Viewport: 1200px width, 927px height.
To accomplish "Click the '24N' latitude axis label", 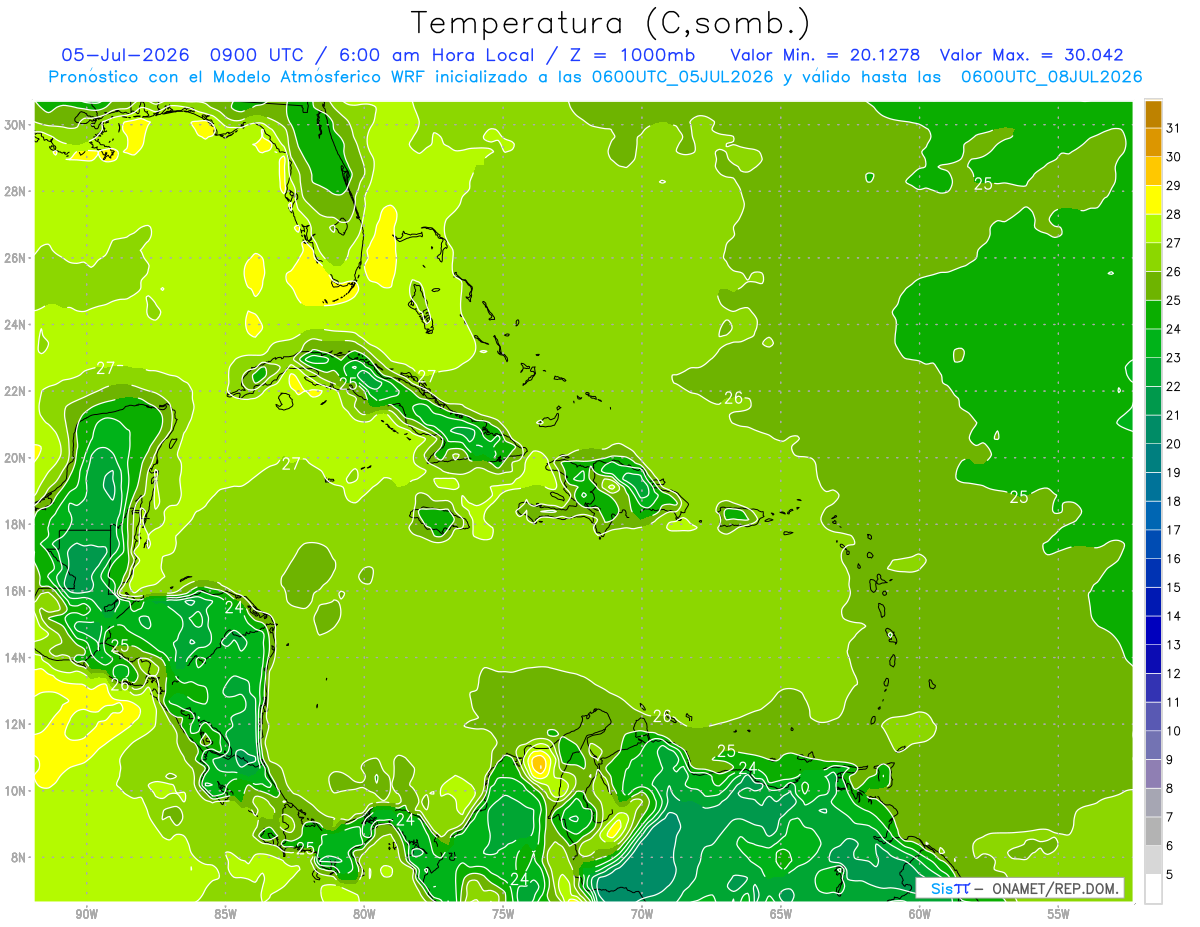I will click(x=16, y=325).
